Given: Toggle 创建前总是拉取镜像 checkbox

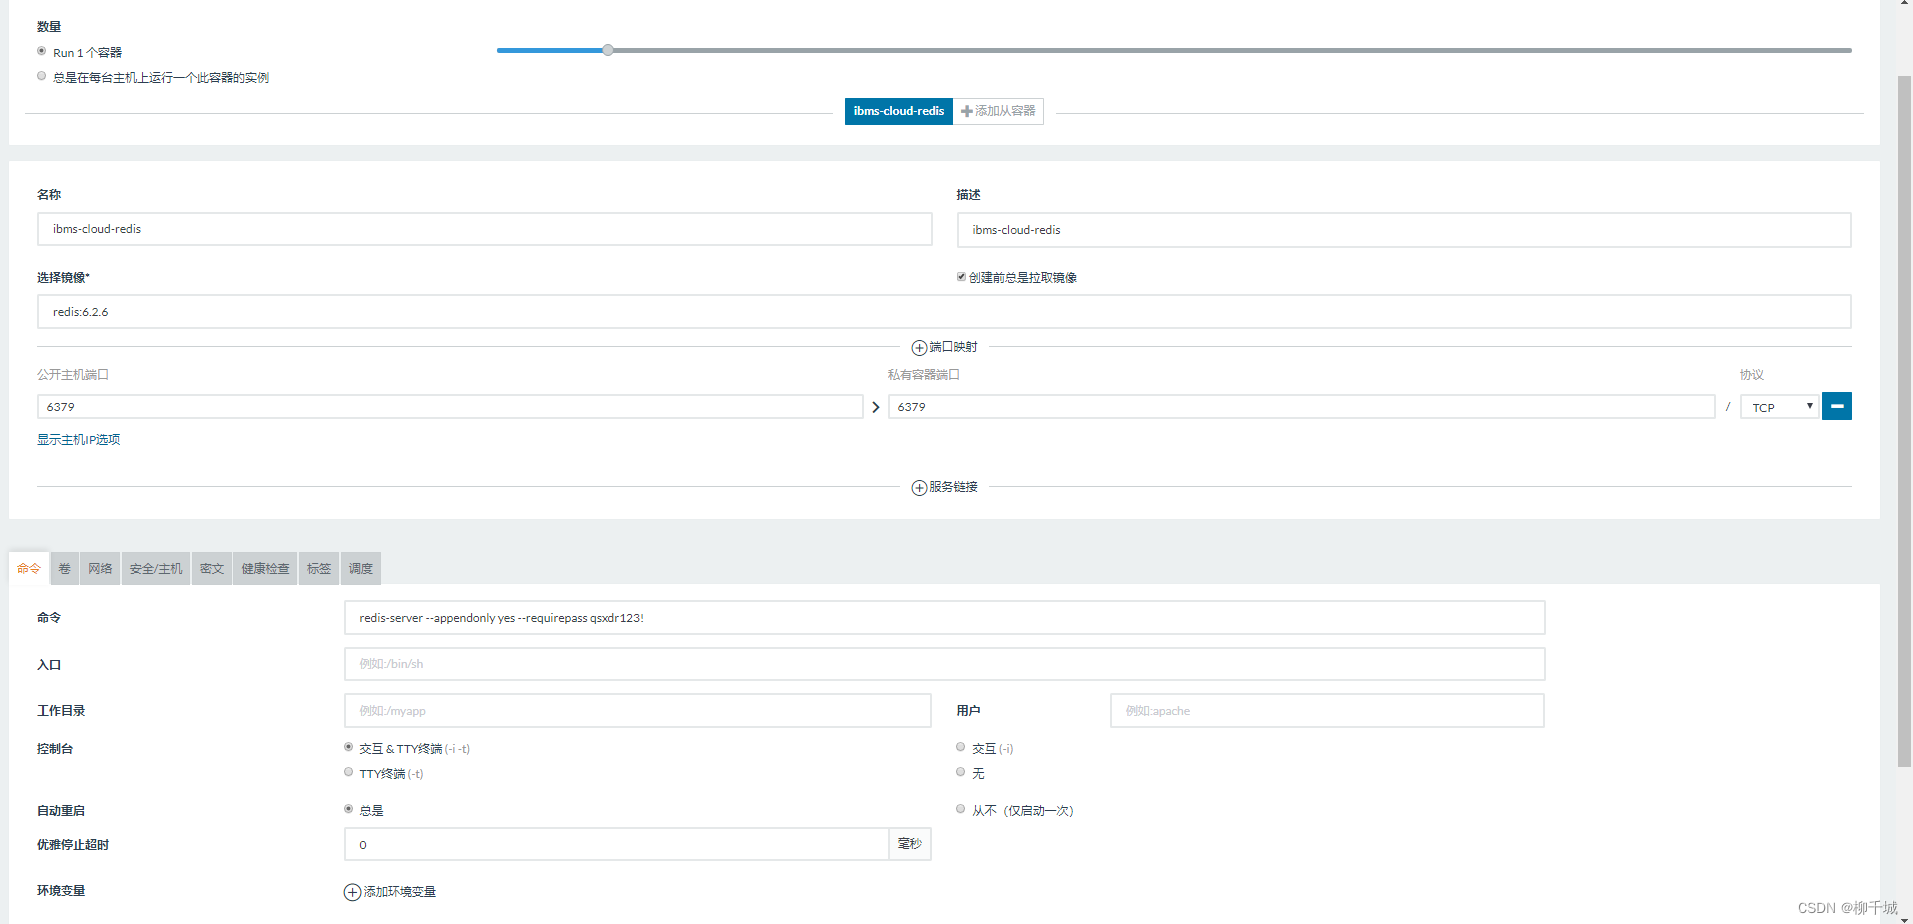Looking at the screenshot, I should pyautogui.click(x=961, y=277).
